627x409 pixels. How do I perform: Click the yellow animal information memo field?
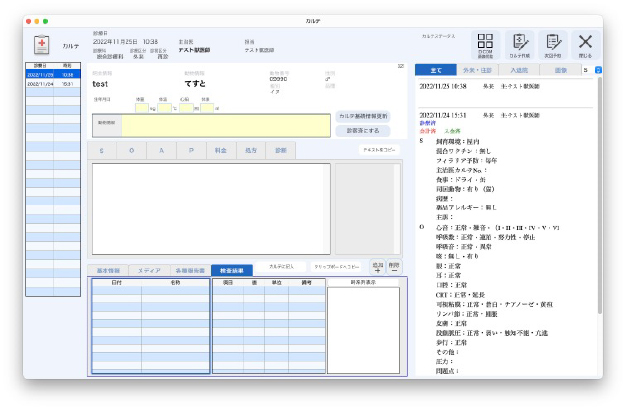pyautogui.click(x=226, y=125)
